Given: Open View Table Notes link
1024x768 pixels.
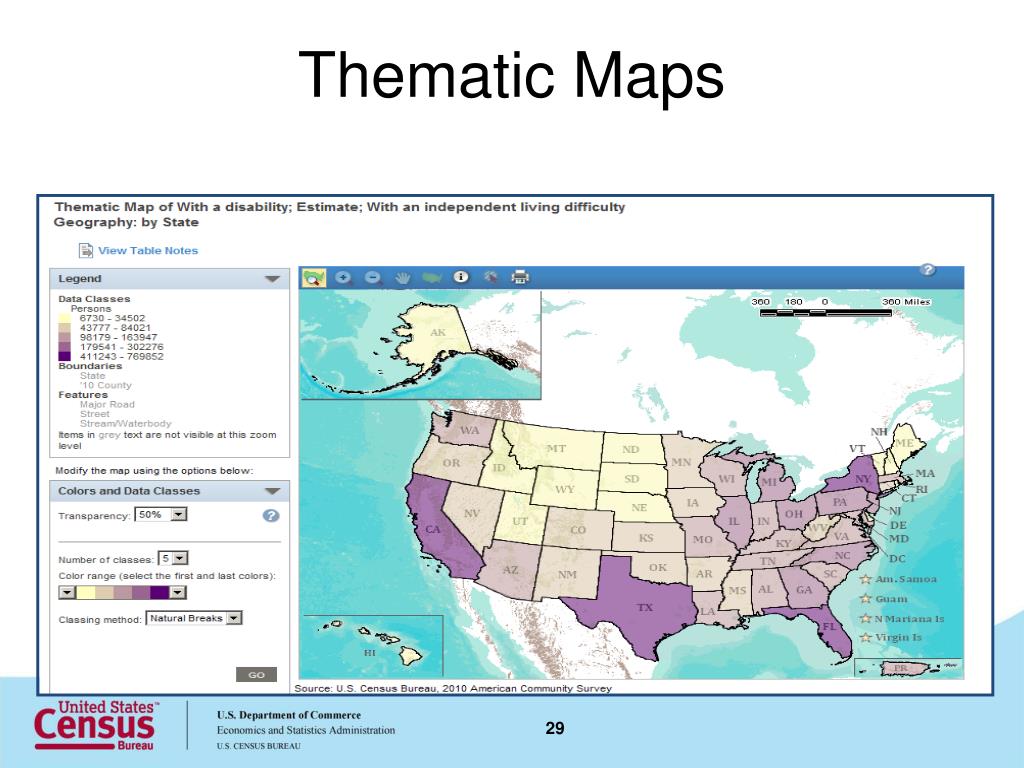Looking at the screenshot, I should pyautogui.click(x=148, y=251).
